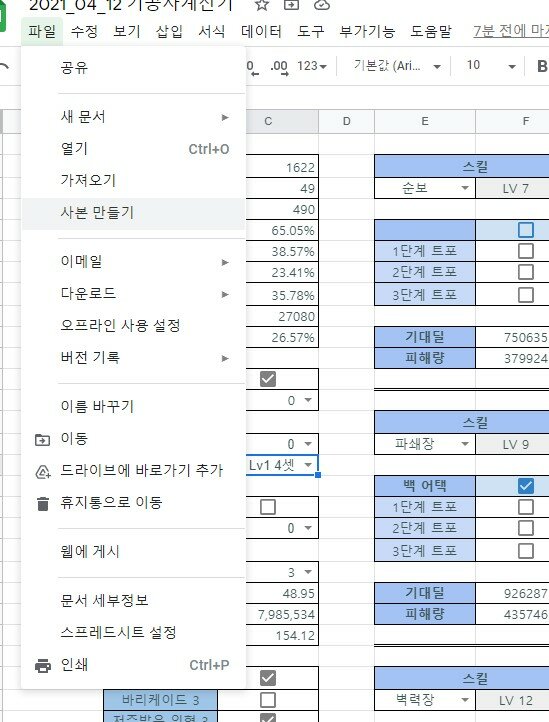Check the 1단계 트포 box under 순보
The width and height of the screenshot is (549, 722).
(526, 251)
